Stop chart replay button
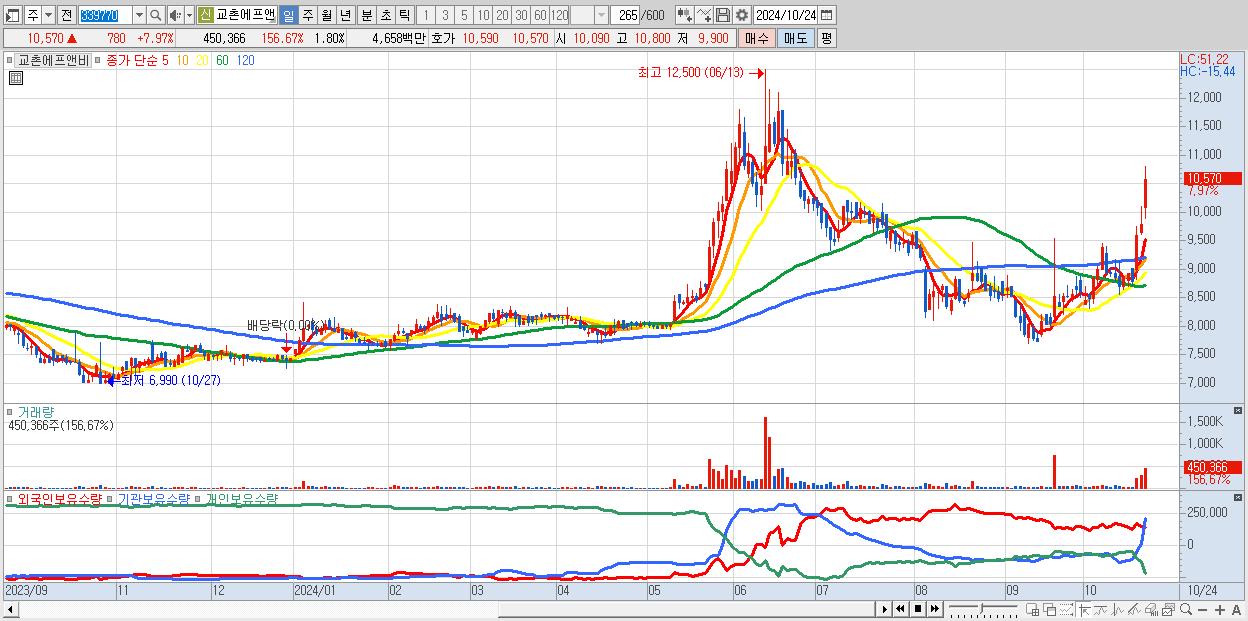Screen dimensions: 1248x621 [918, 609]
